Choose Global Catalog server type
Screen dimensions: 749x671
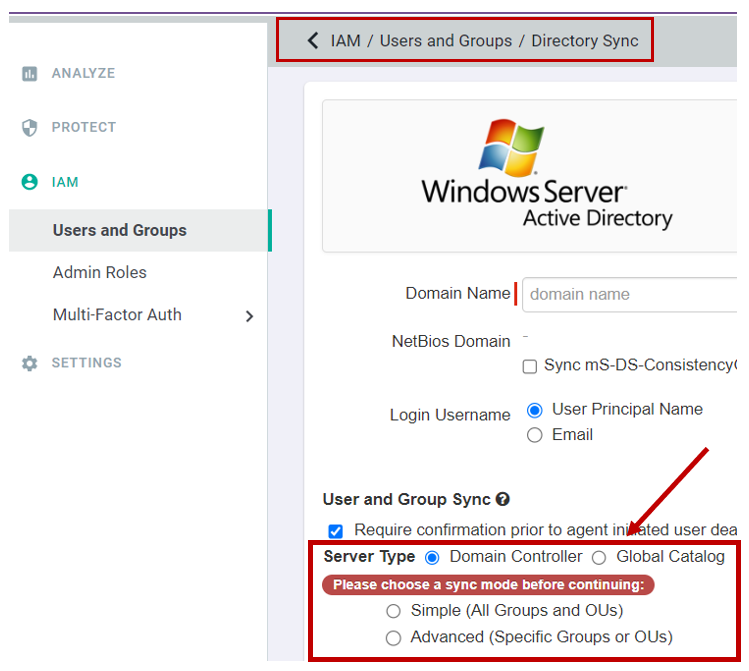(x=599, y=557)
